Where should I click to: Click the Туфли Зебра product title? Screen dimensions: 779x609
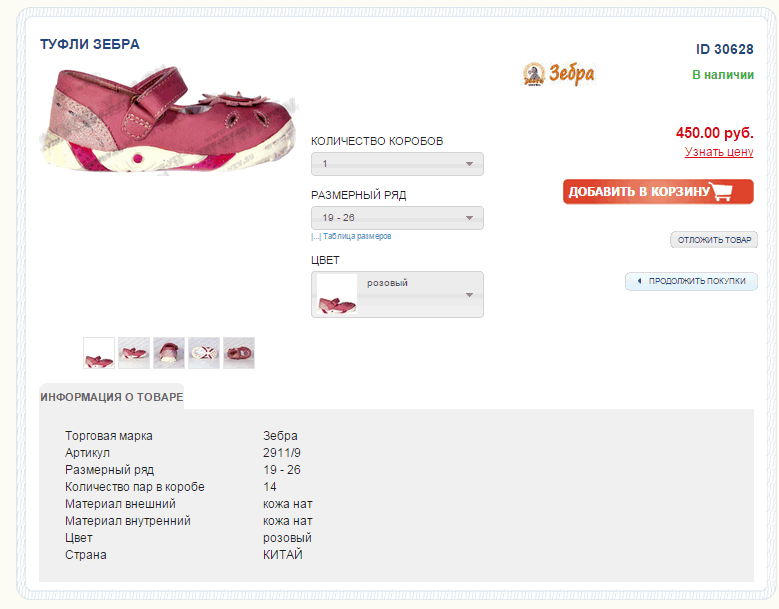click(90, 44)
